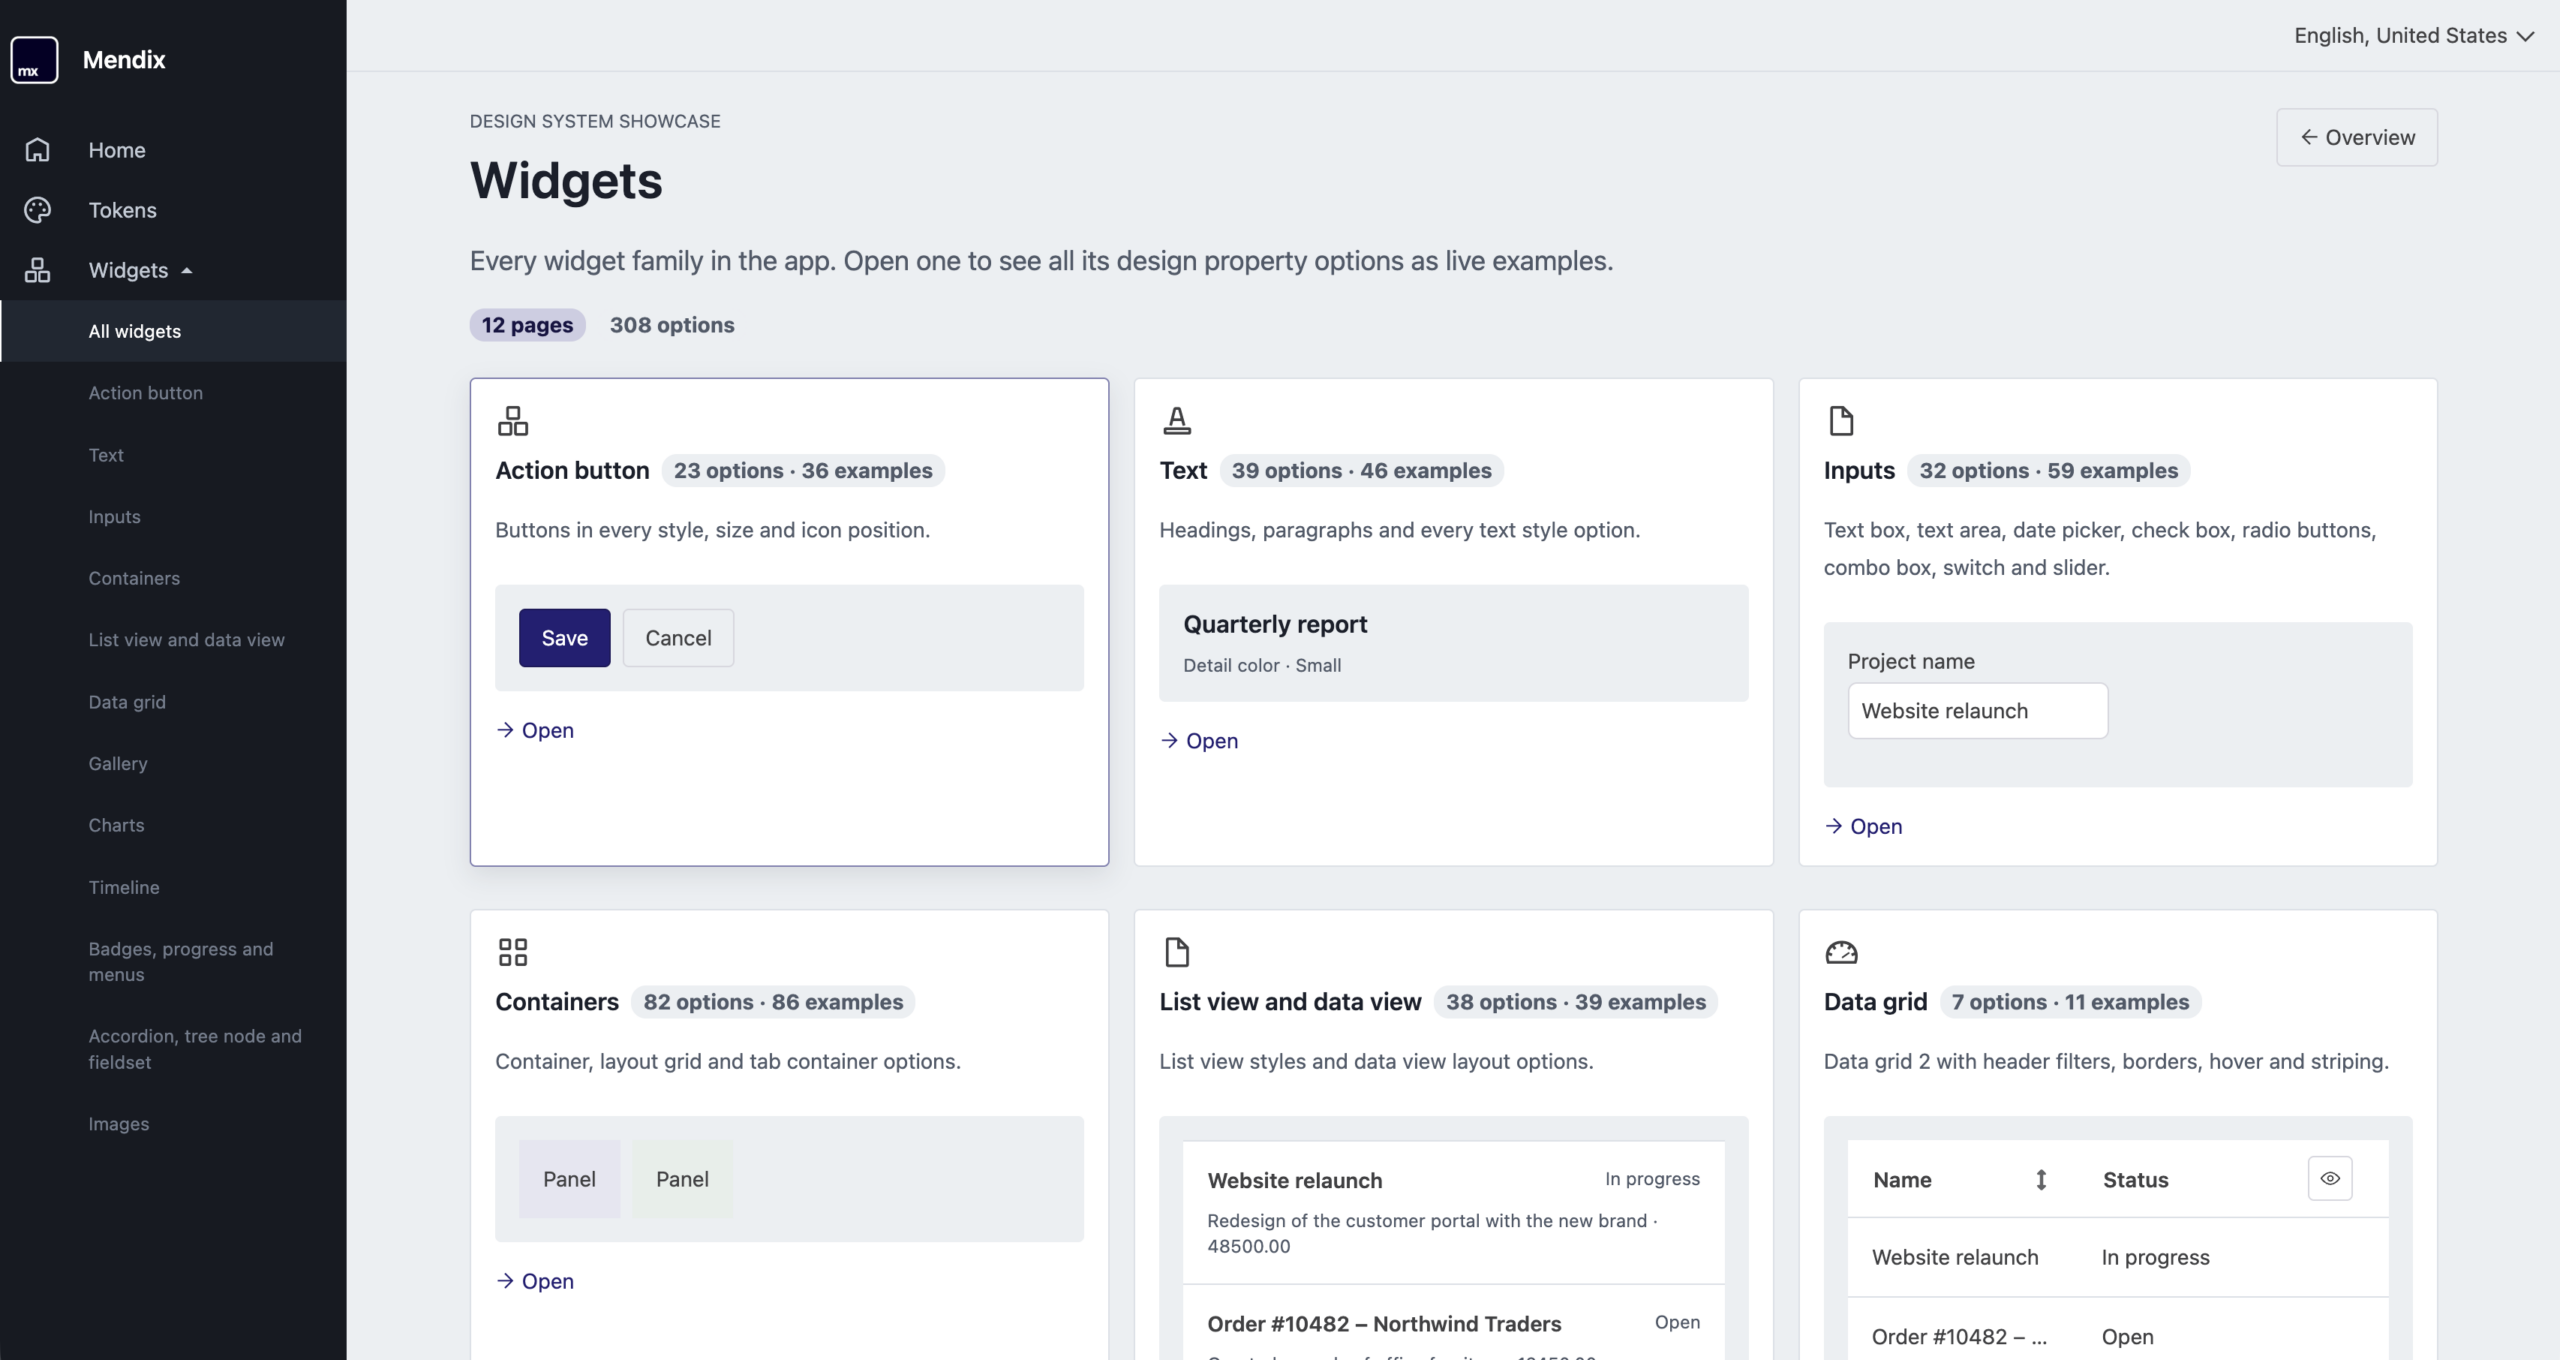Viewport: 2560px width, 1360px height.
Task: Click the first purple Panel sample
Action: pos(569,1179)
